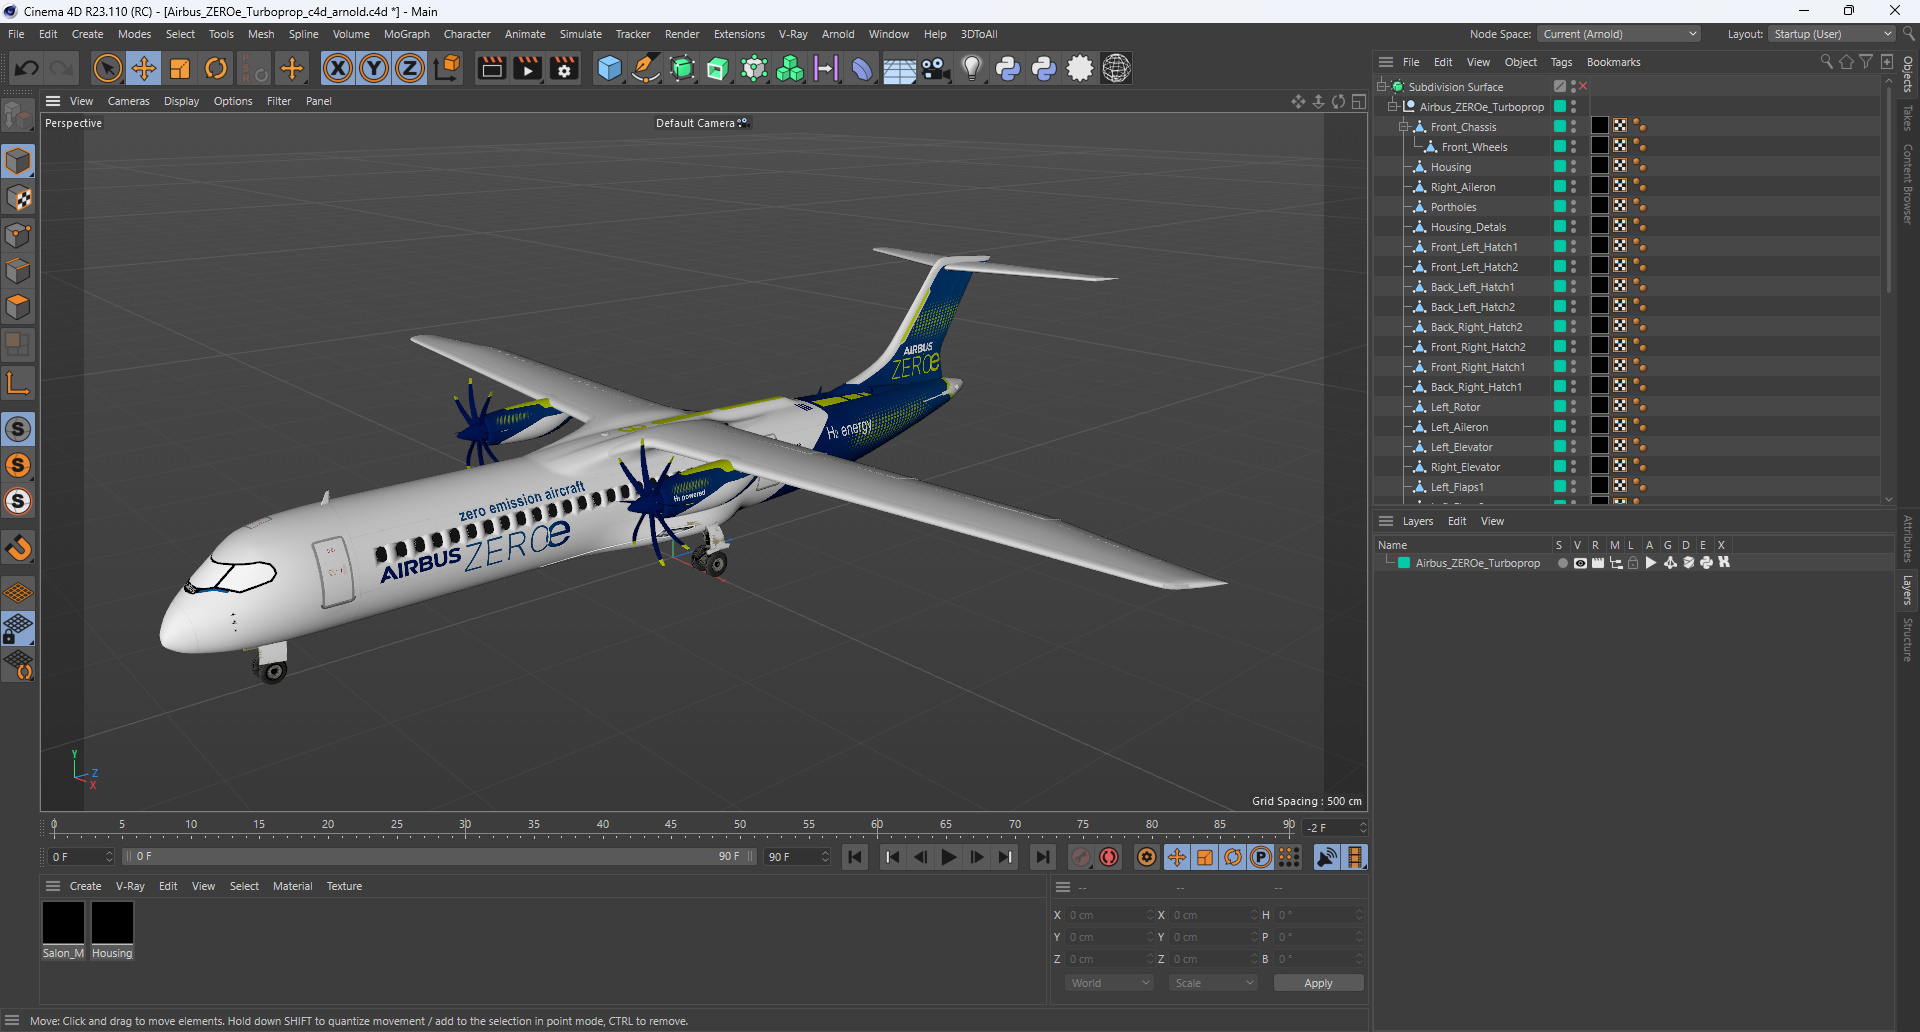Viewport: 1920px width, 1032px height.
Task: Open the MoGraph menu
Action: click(407, 34)
